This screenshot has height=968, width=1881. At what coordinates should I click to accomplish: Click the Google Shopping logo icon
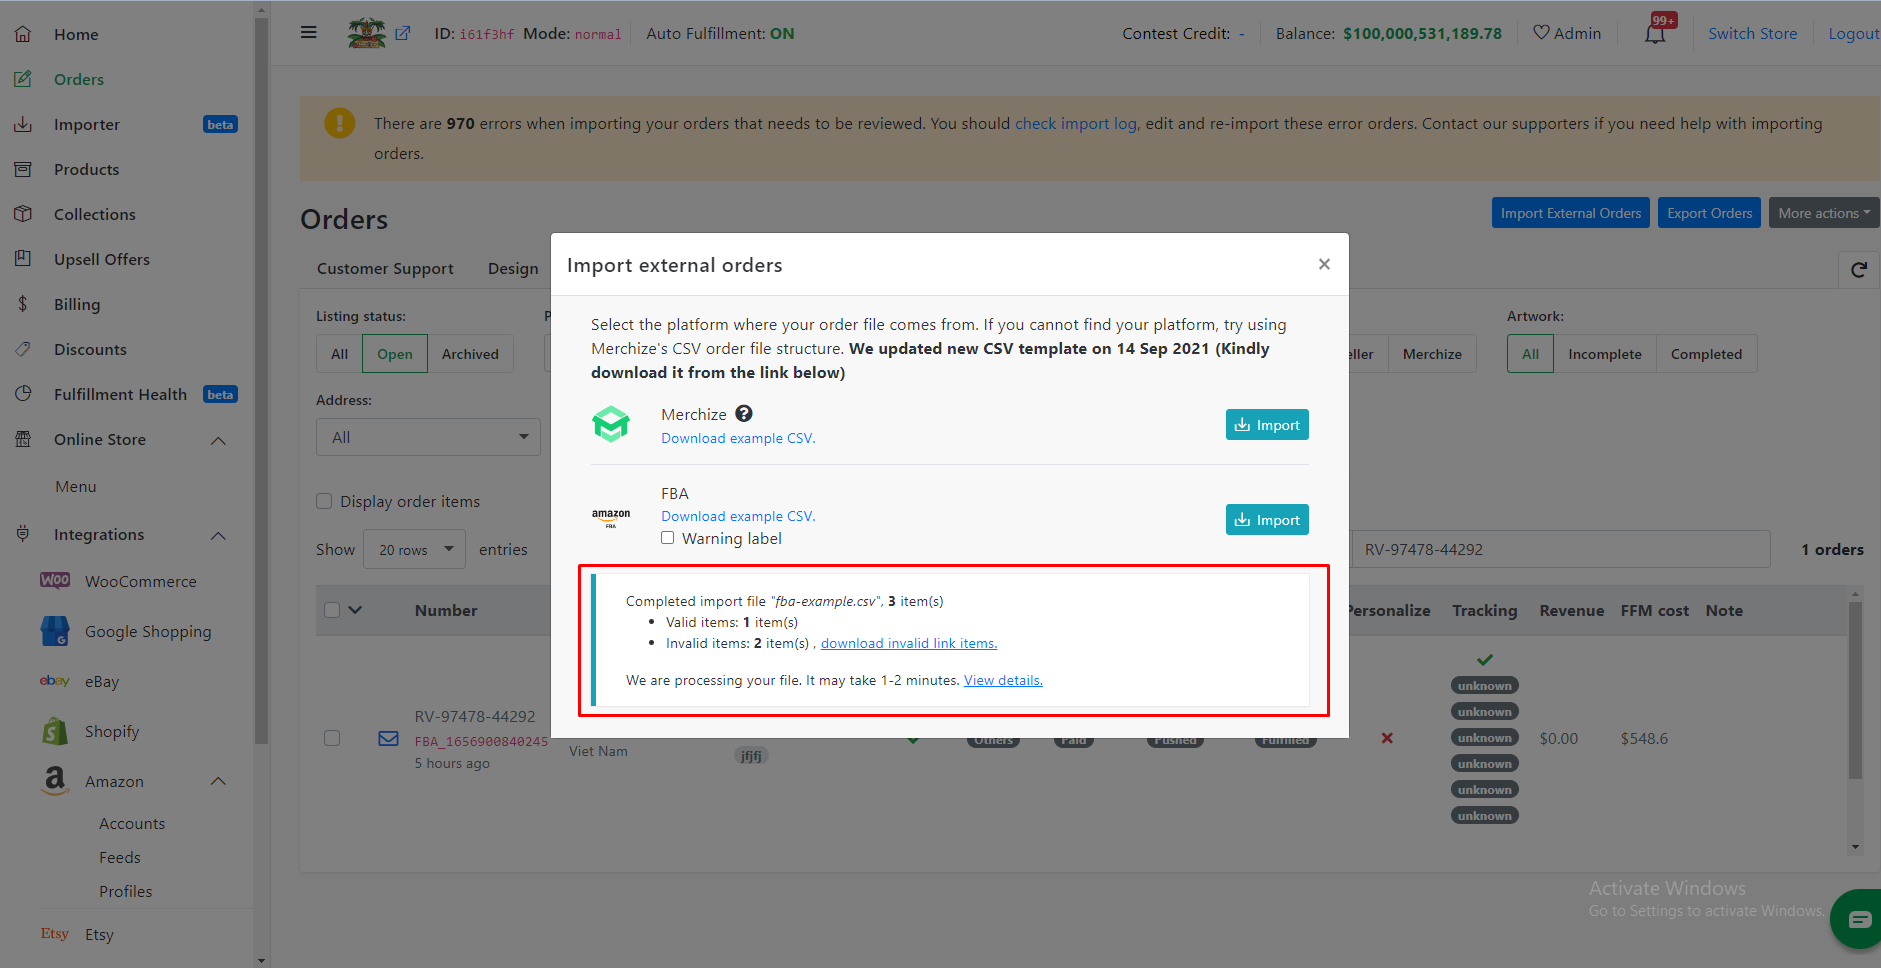tap(55, 631)
